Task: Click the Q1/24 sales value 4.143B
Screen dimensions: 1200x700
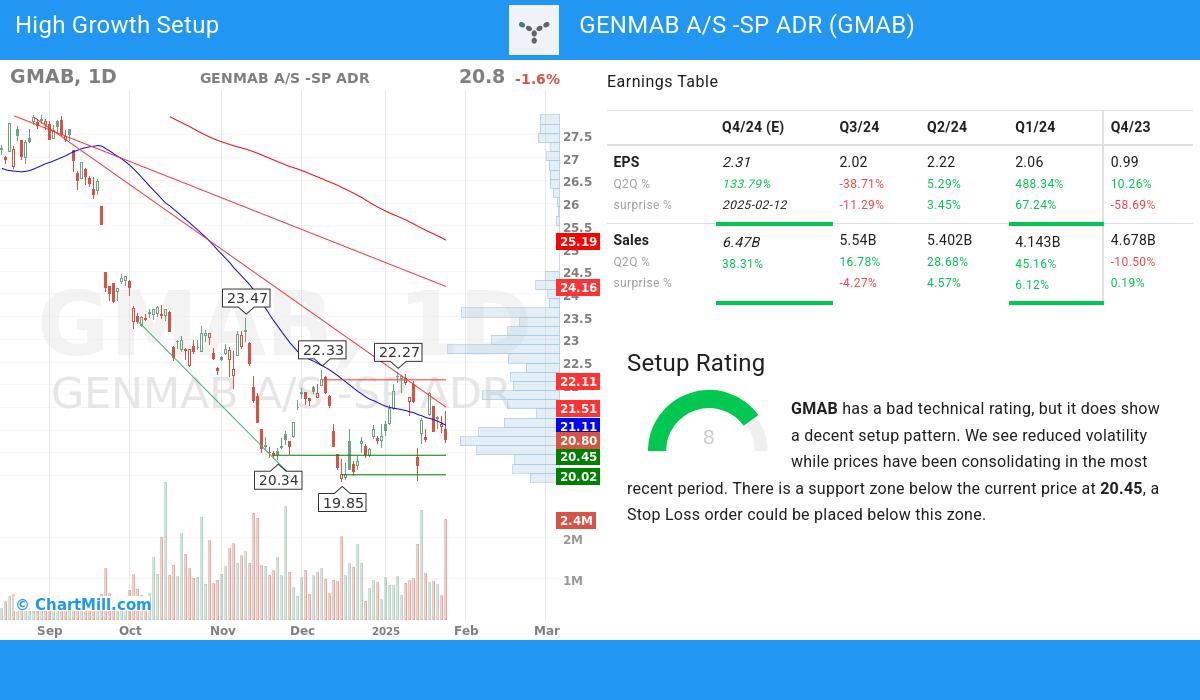Action: [1037, 241]
